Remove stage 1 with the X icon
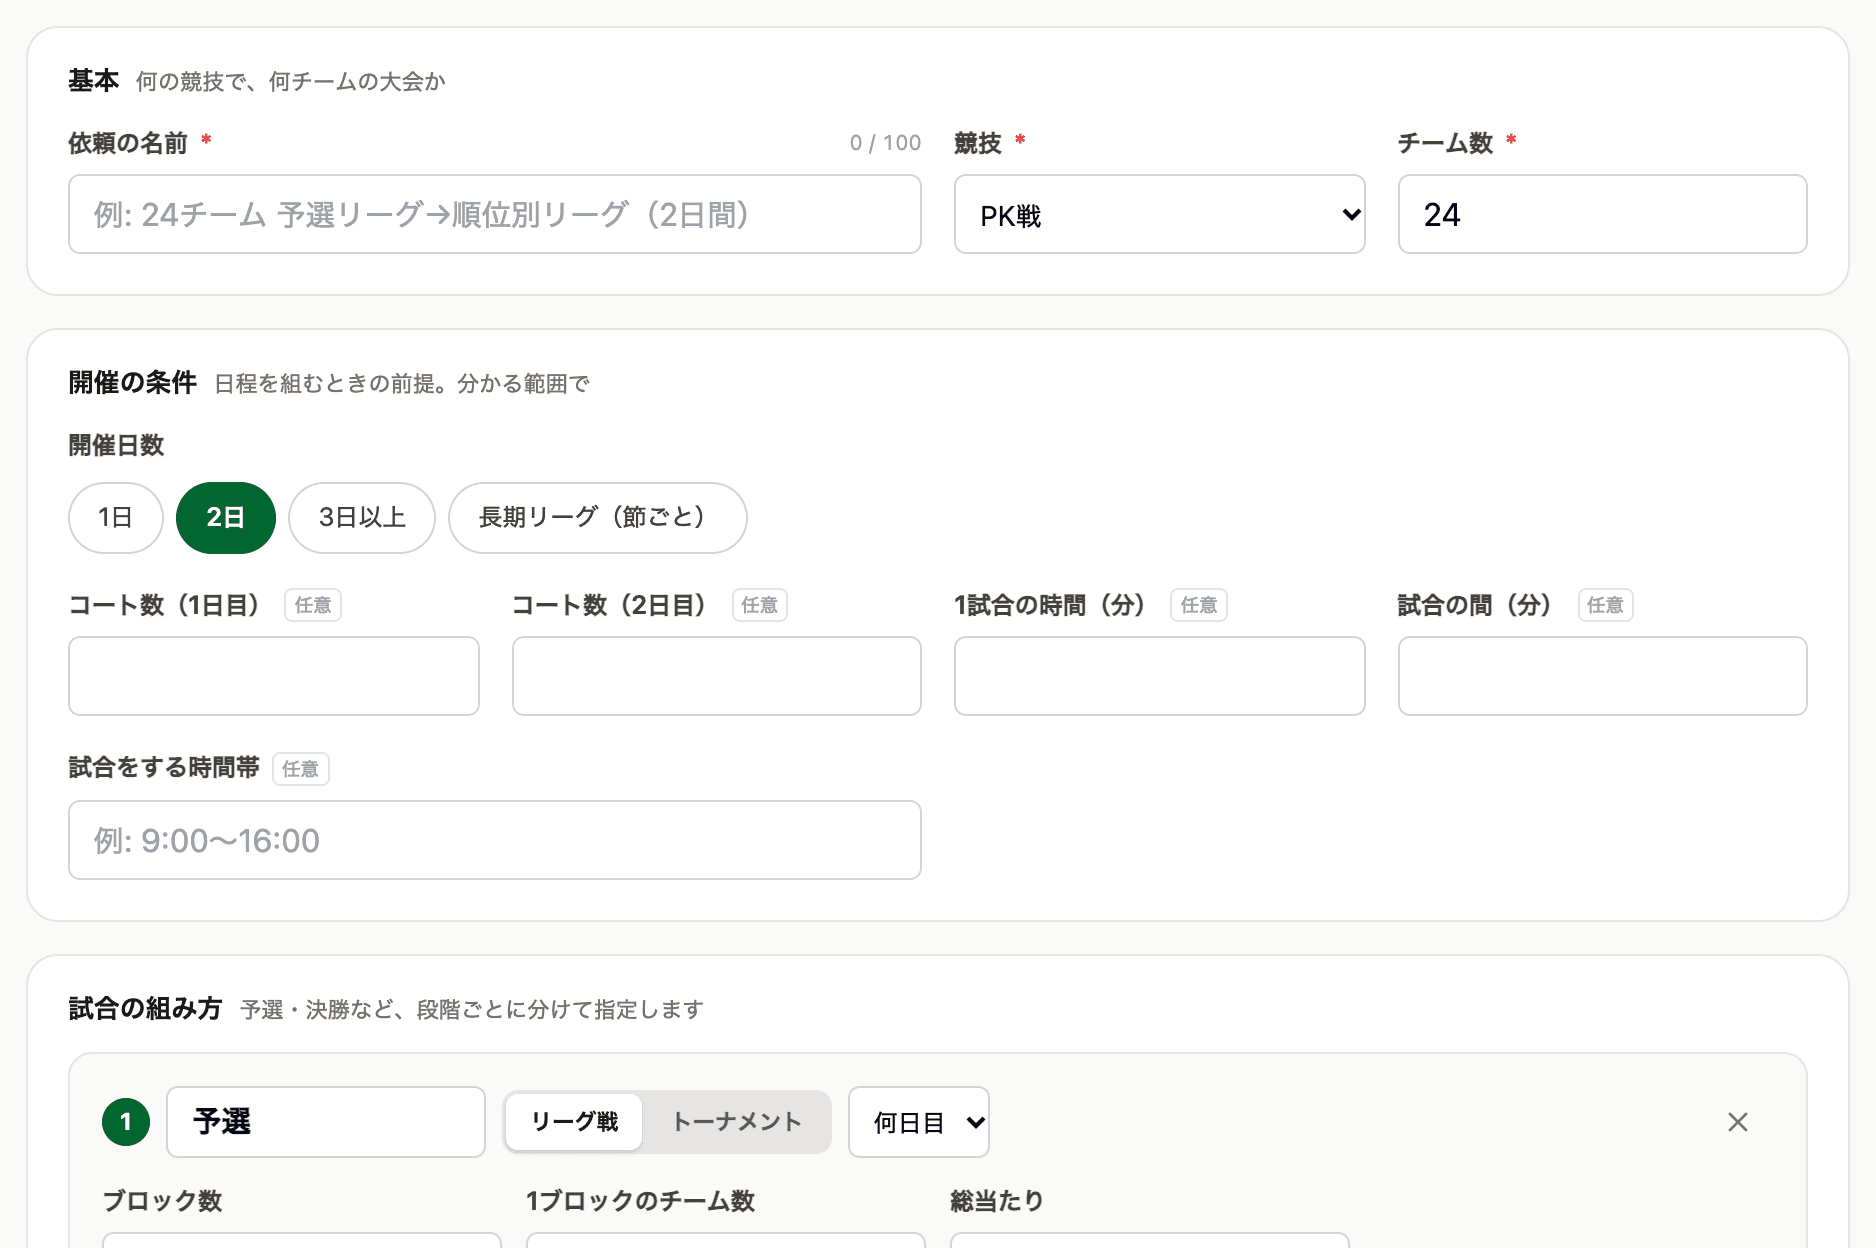The image size is (1876, 1248). point(1738,1122)
